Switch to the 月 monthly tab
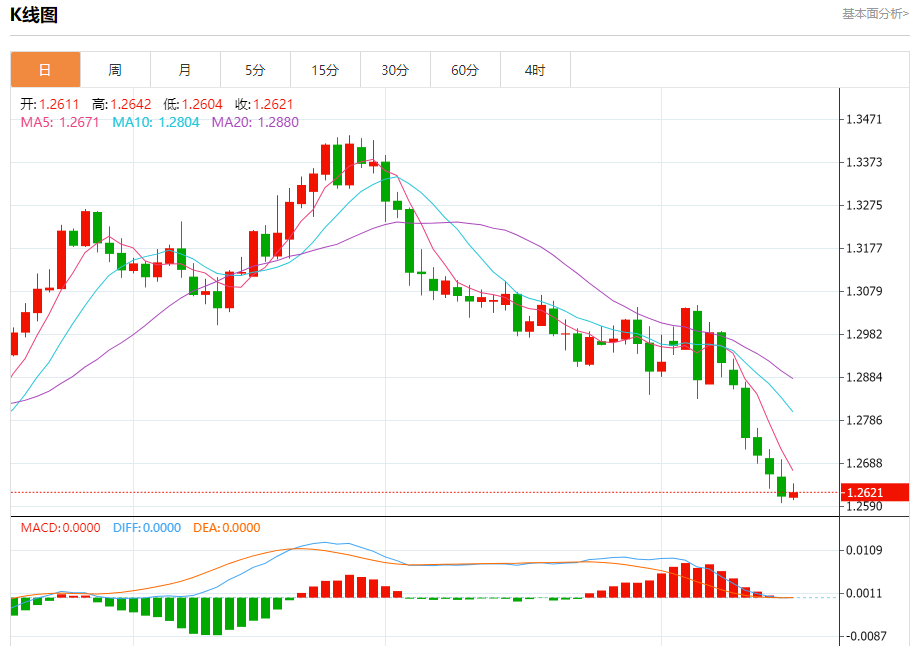Viewport: 915px width, 646px height. pos(186,70)
